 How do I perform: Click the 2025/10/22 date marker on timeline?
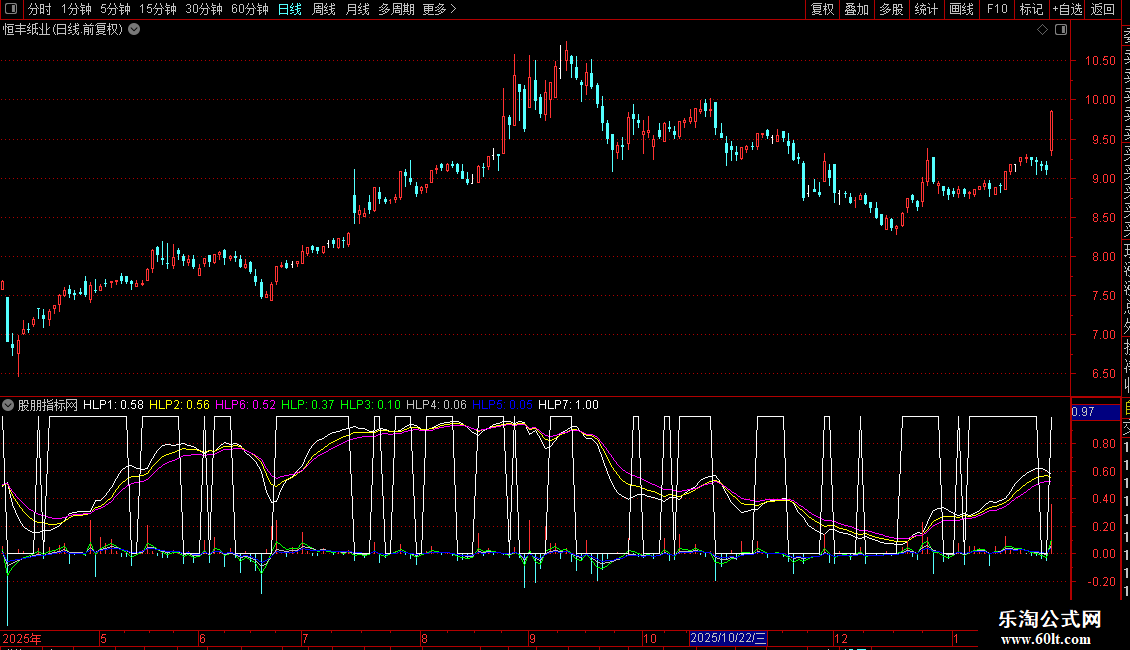click(729, 638)
